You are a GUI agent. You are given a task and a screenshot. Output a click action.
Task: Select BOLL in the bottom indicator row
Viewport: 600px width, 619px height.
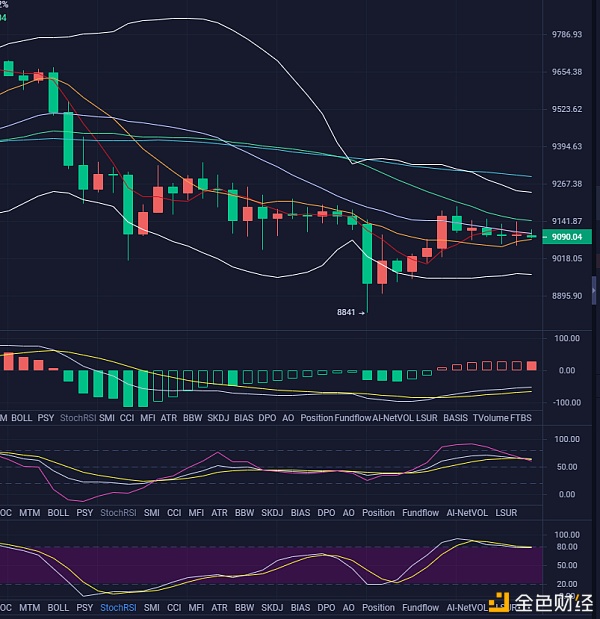pyautogui.click(x=58, y=608)
